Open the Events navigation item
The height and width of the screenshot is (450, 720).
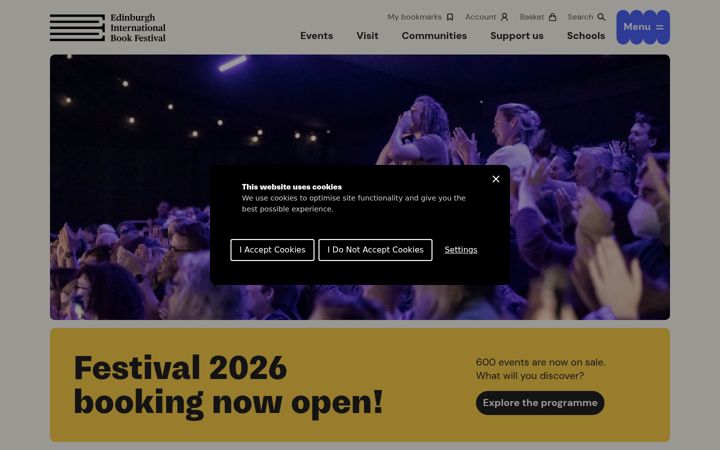[x=316, y=36]
